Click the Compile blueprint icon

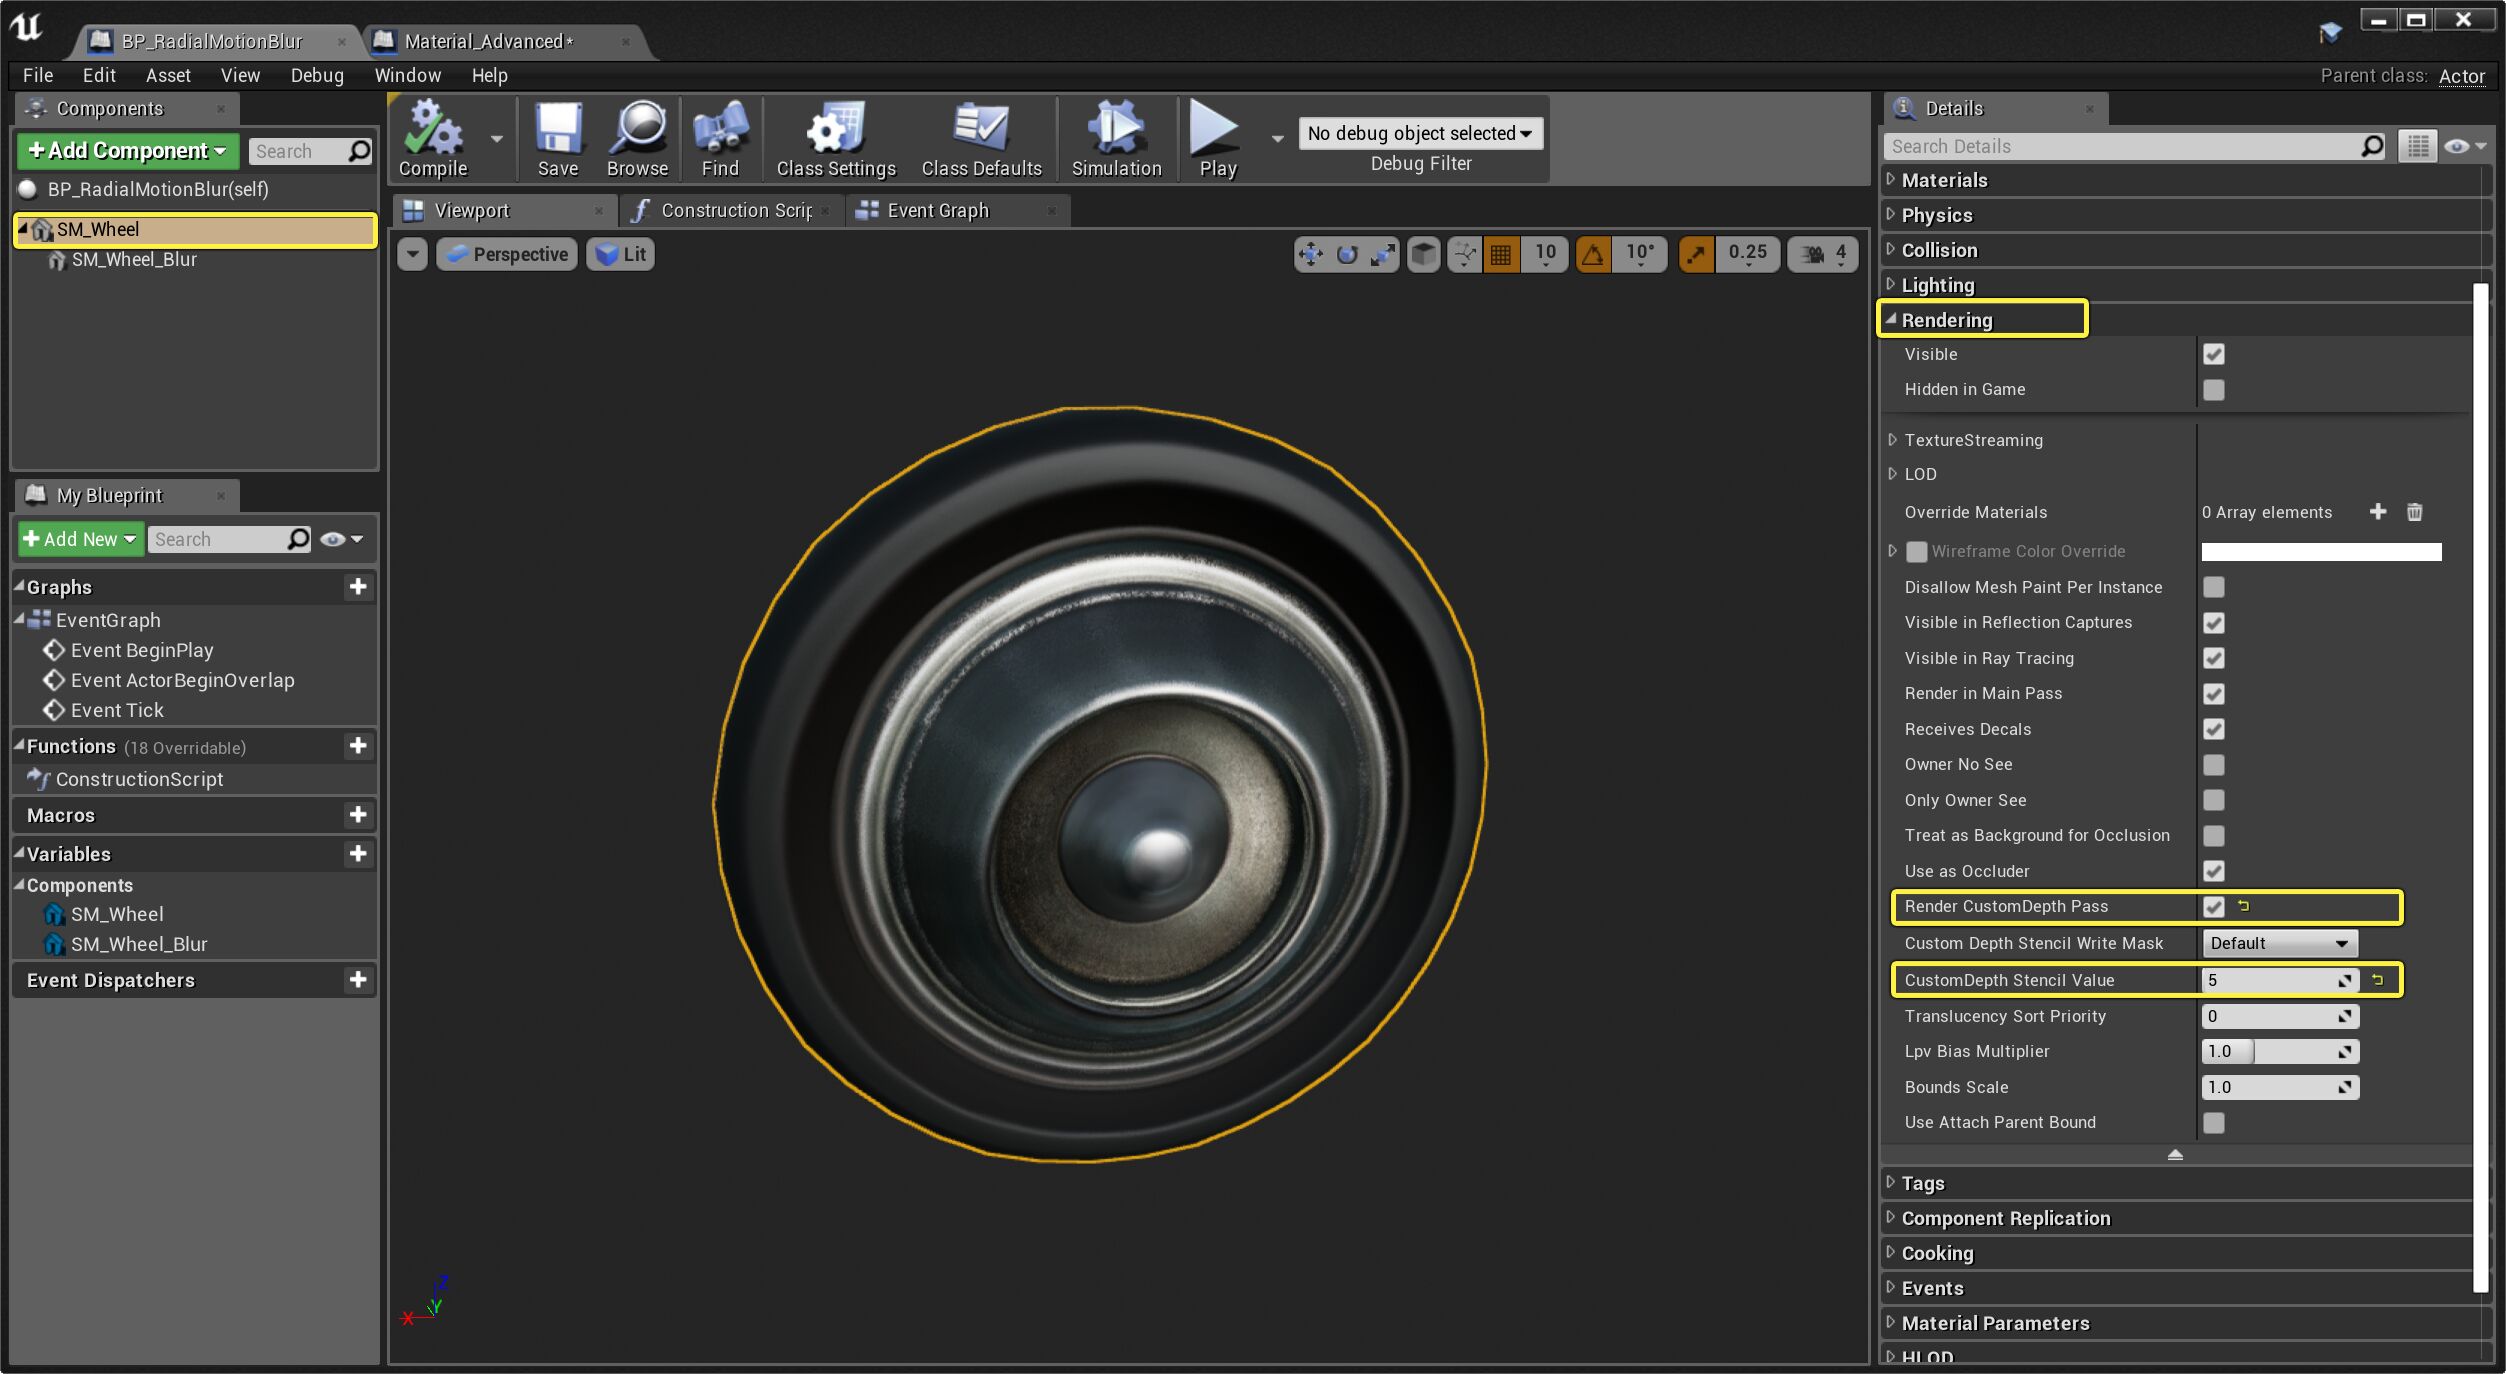pos(433,129)
